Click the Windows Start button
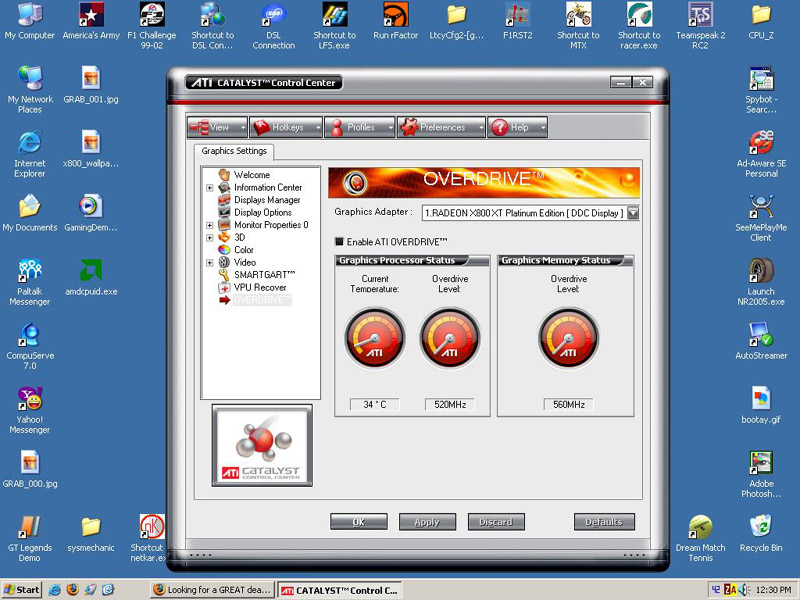 [21, 590]
